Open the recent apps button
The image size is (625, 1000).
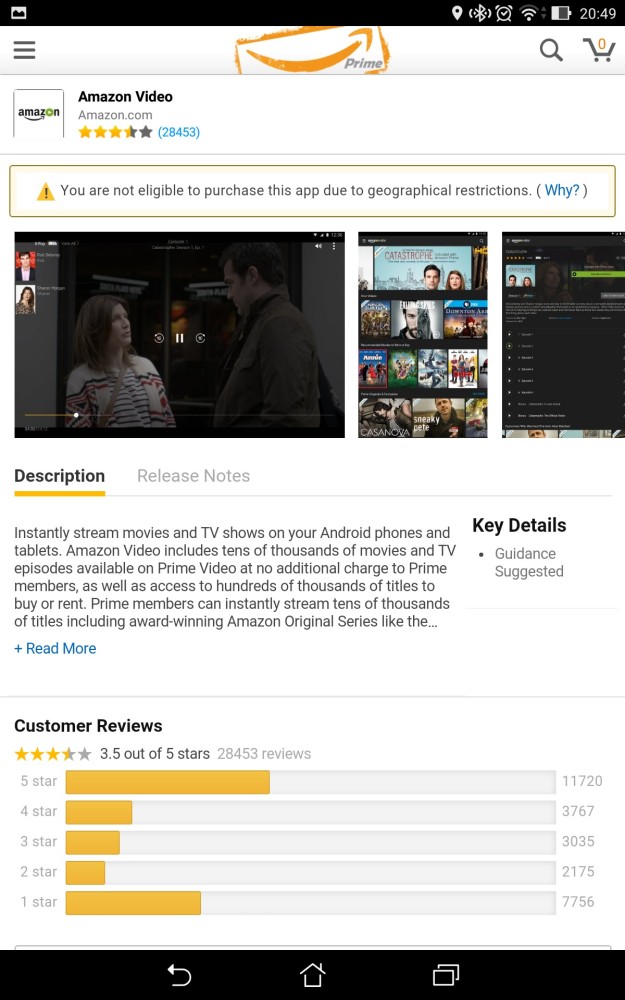pos(446,974)
